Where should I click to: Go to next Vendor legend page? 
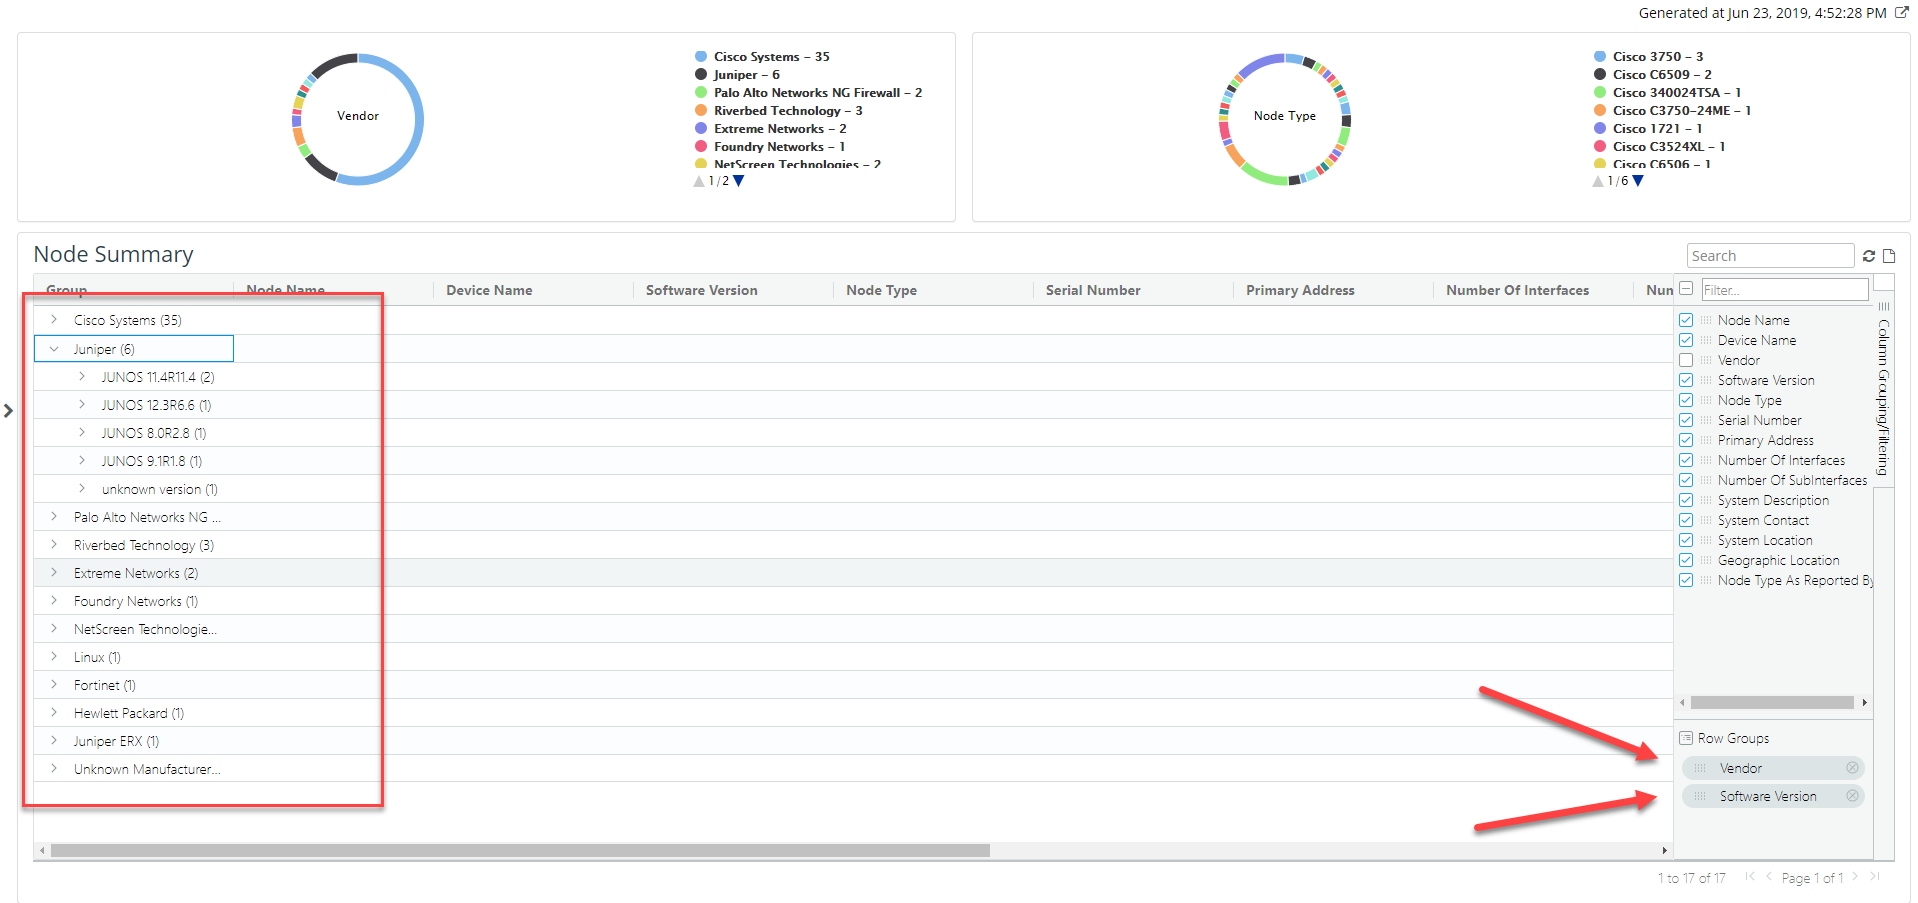click(738, 181)
